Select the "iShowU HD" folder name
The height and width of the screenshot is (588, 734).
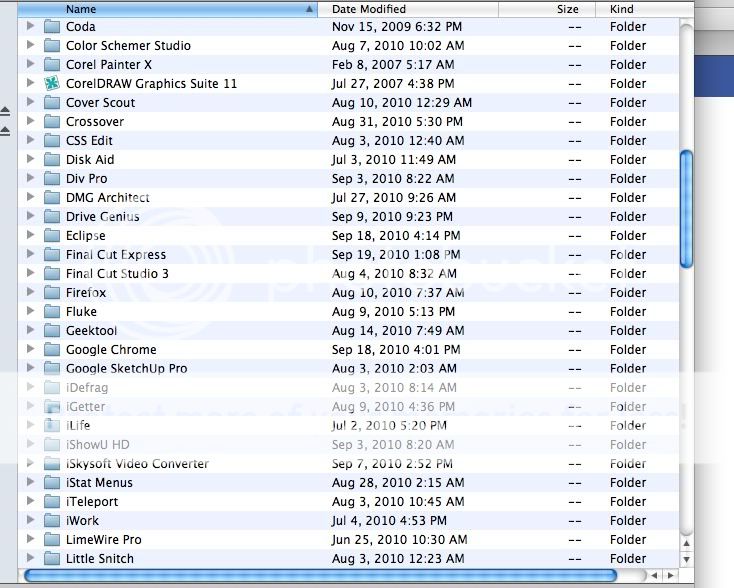(97, 445)
